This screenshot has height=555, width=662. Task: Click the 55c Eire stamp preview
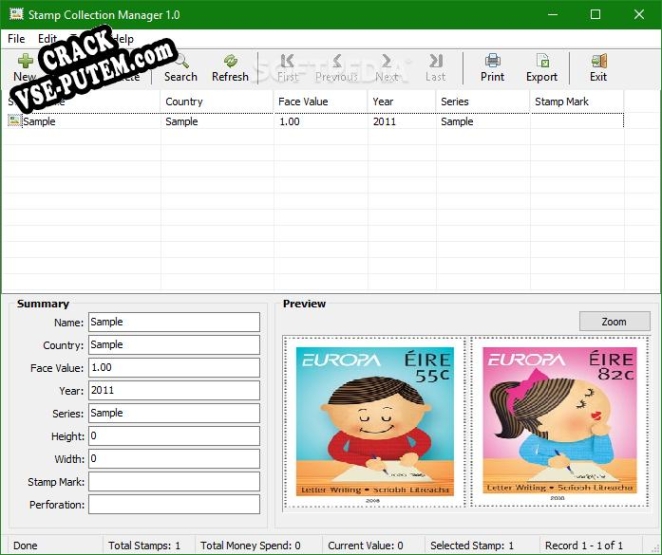point(375,421)
